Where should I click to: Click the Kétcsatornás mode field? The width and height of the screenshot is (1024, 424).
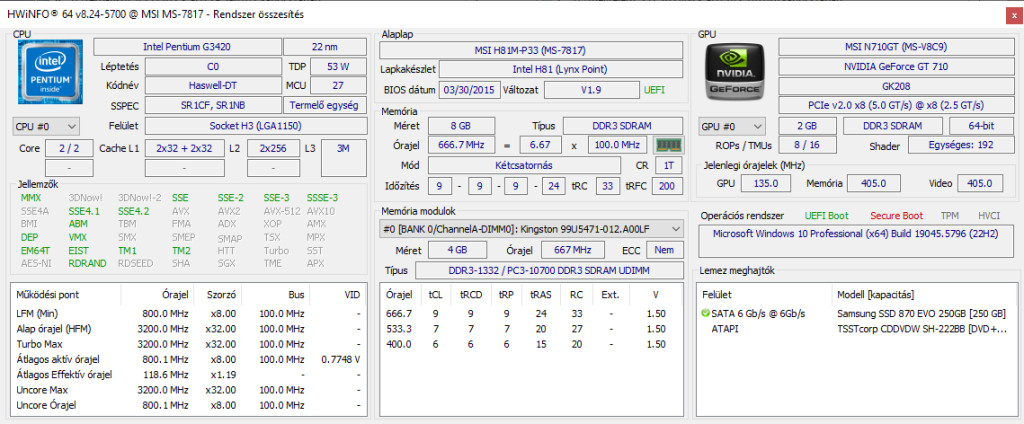(524, 165)
